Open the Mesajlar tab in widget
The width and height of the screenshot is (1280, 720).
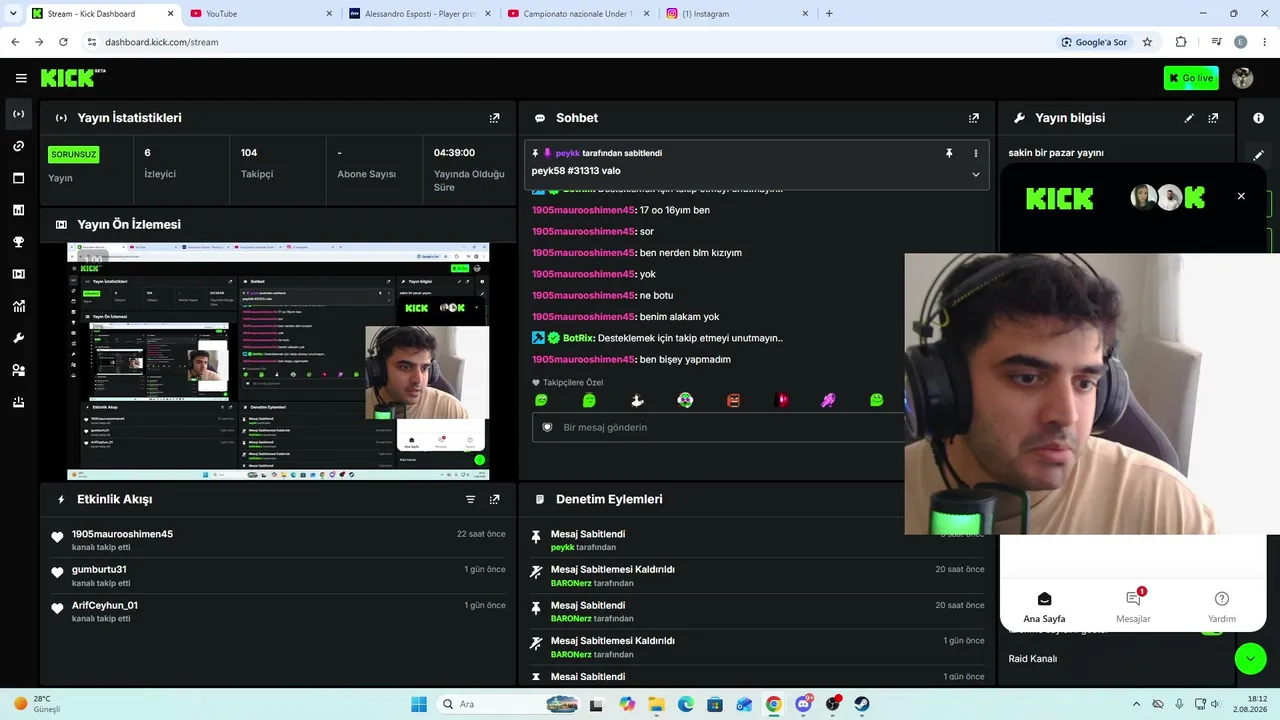pos(1133,606)
